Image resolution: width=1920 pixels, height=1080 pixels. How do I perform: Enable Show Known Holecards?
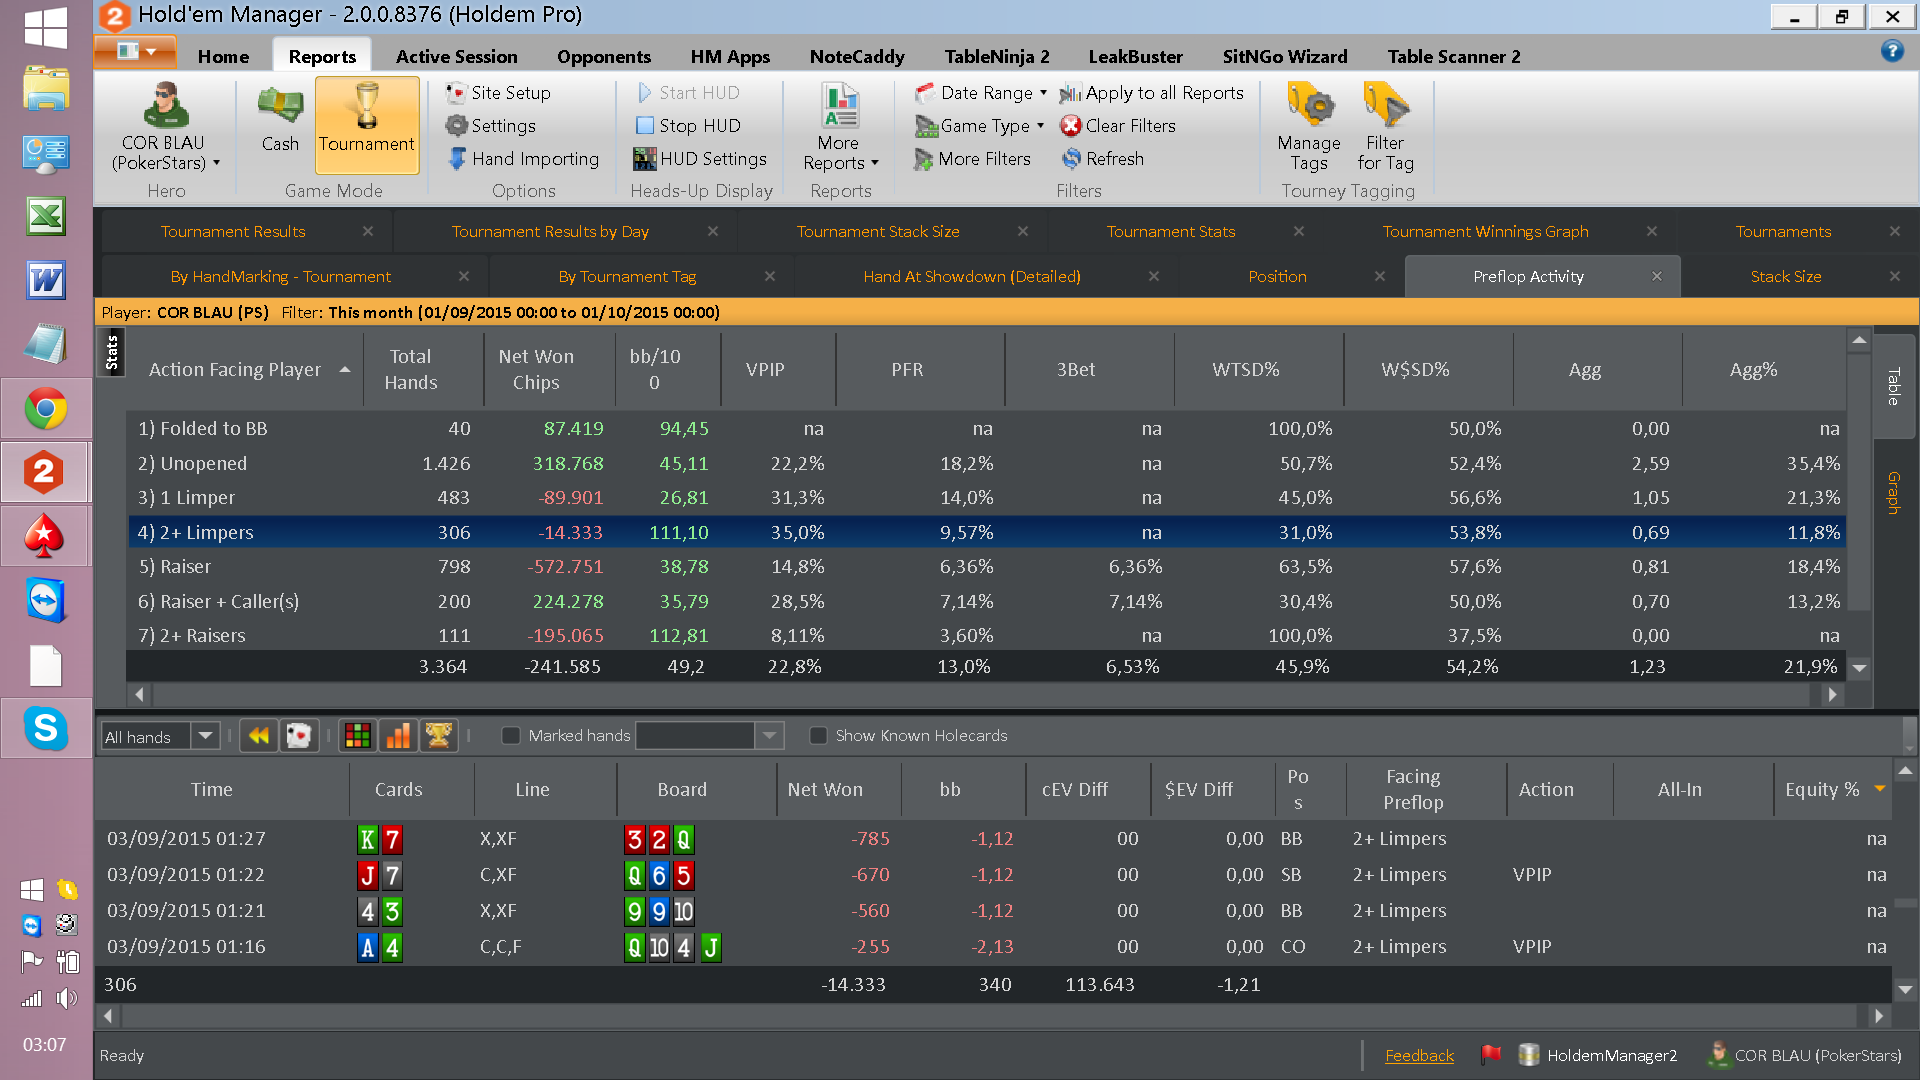click(x=818, y=736)
